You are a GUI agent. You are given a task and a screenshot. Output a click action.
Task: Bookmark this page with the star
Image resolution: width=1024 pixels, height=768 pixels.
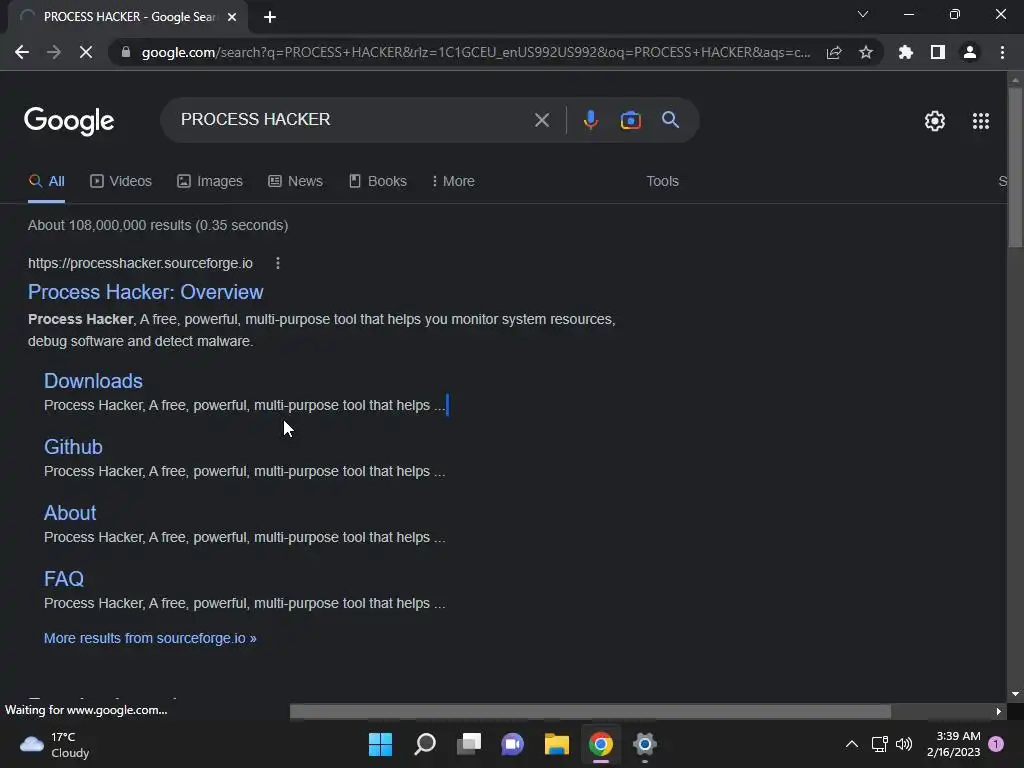point(866,52)
